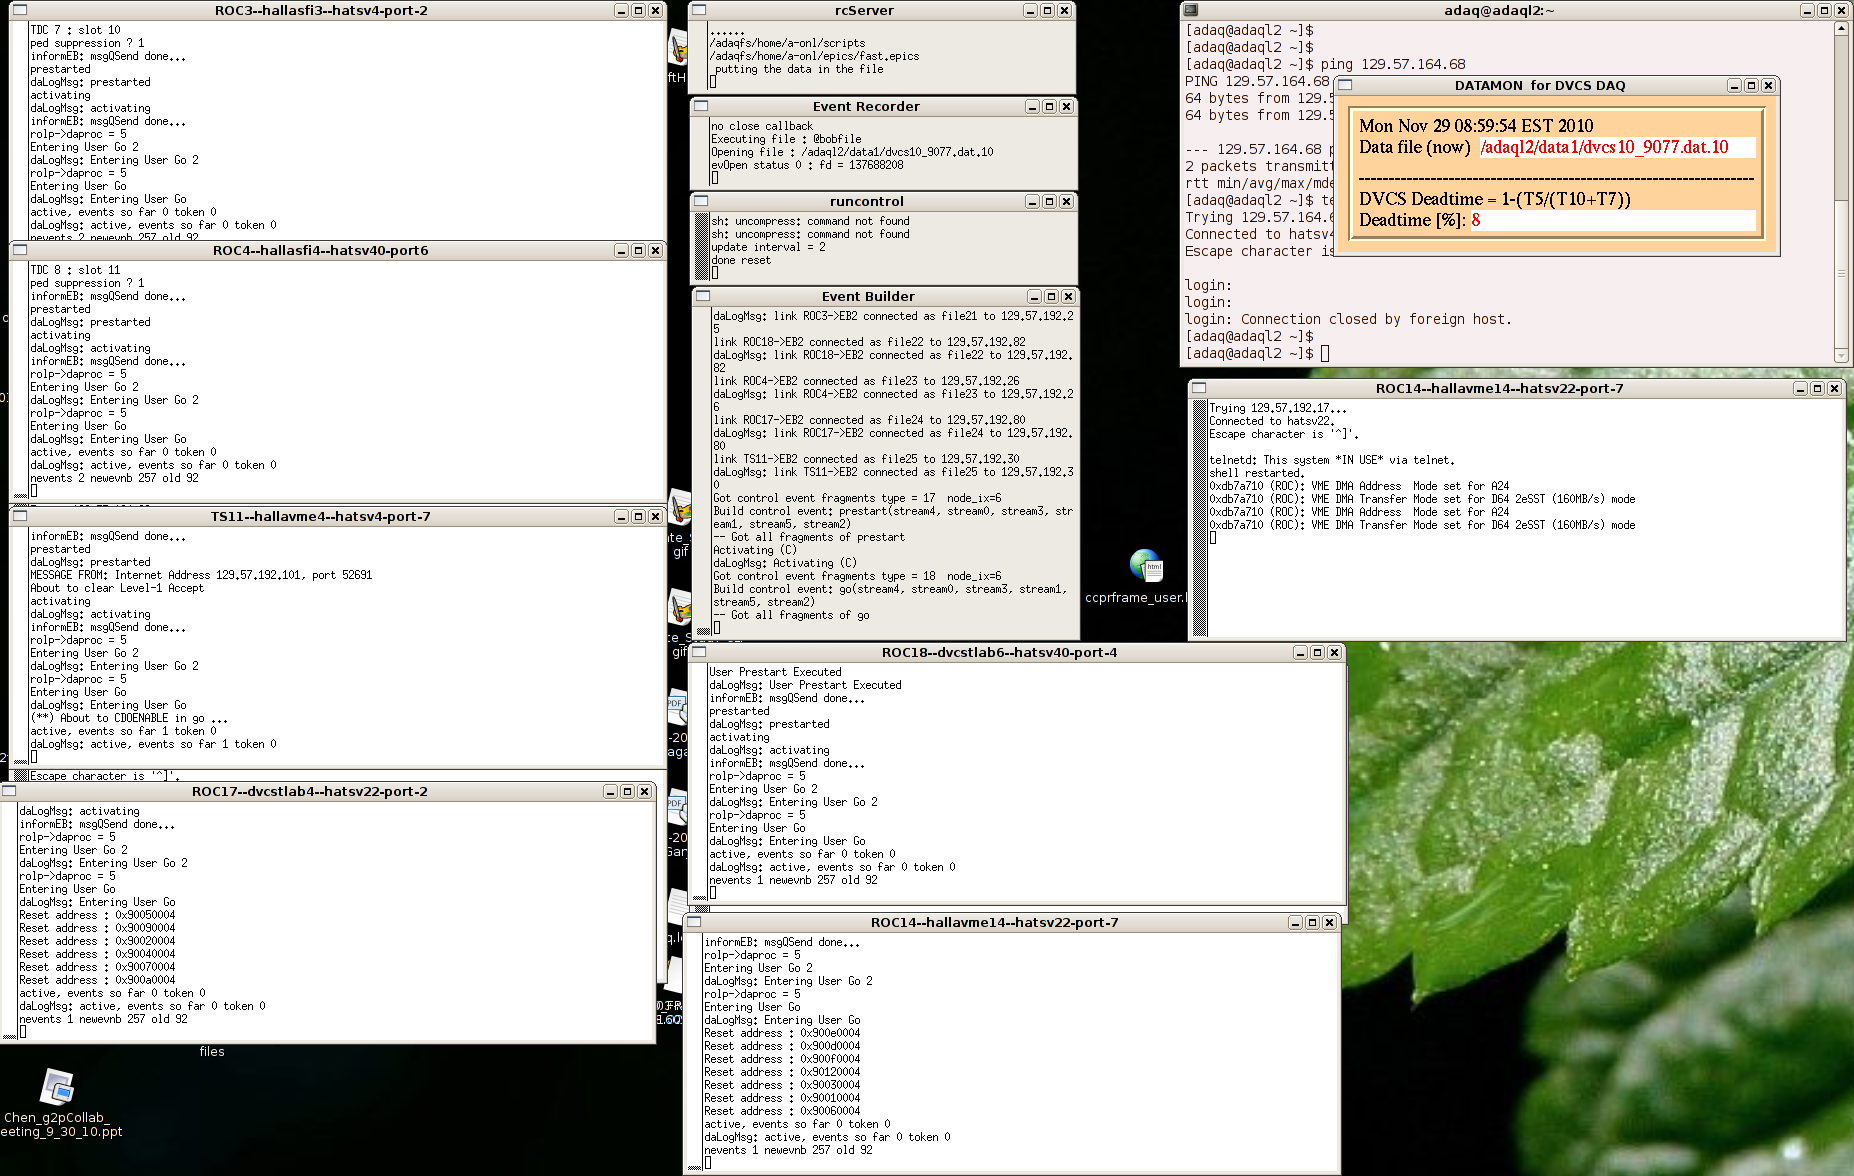
Task: Close the runcontrol window
Action: [1066, 201]
